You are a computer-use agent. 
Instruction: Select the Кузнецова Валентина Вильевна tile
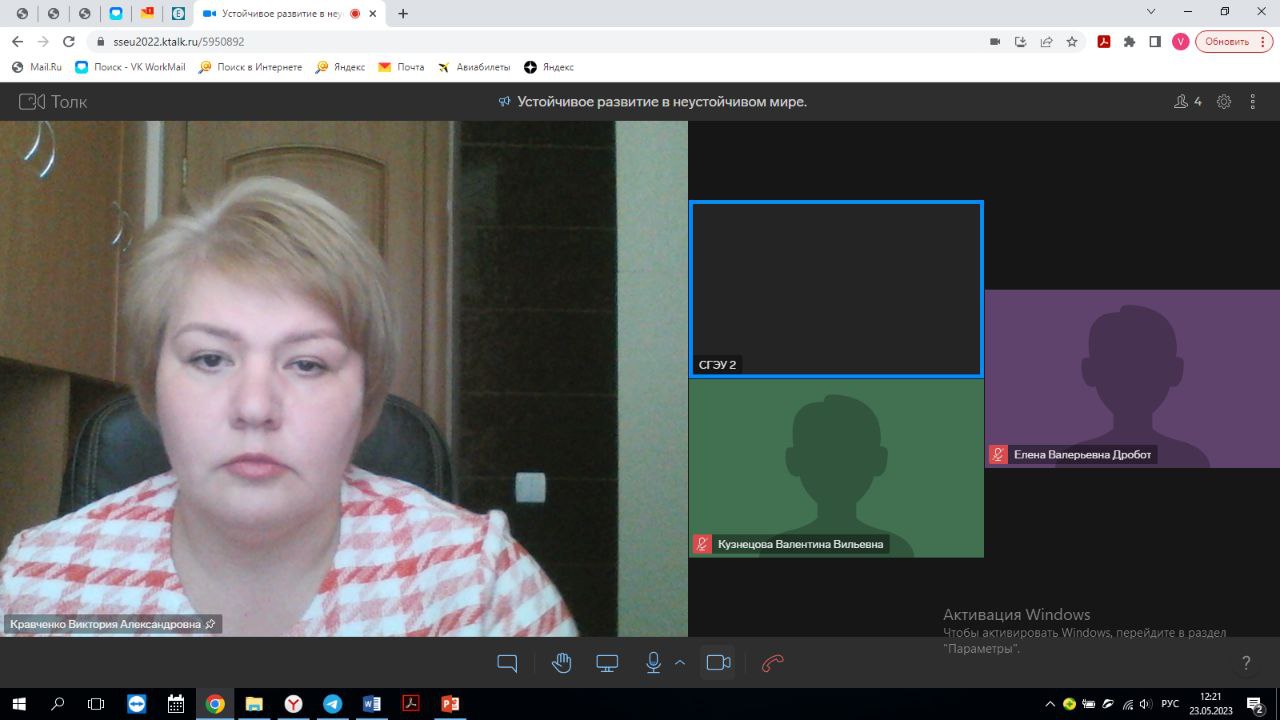pyautogui.click(x=836, y=468)
